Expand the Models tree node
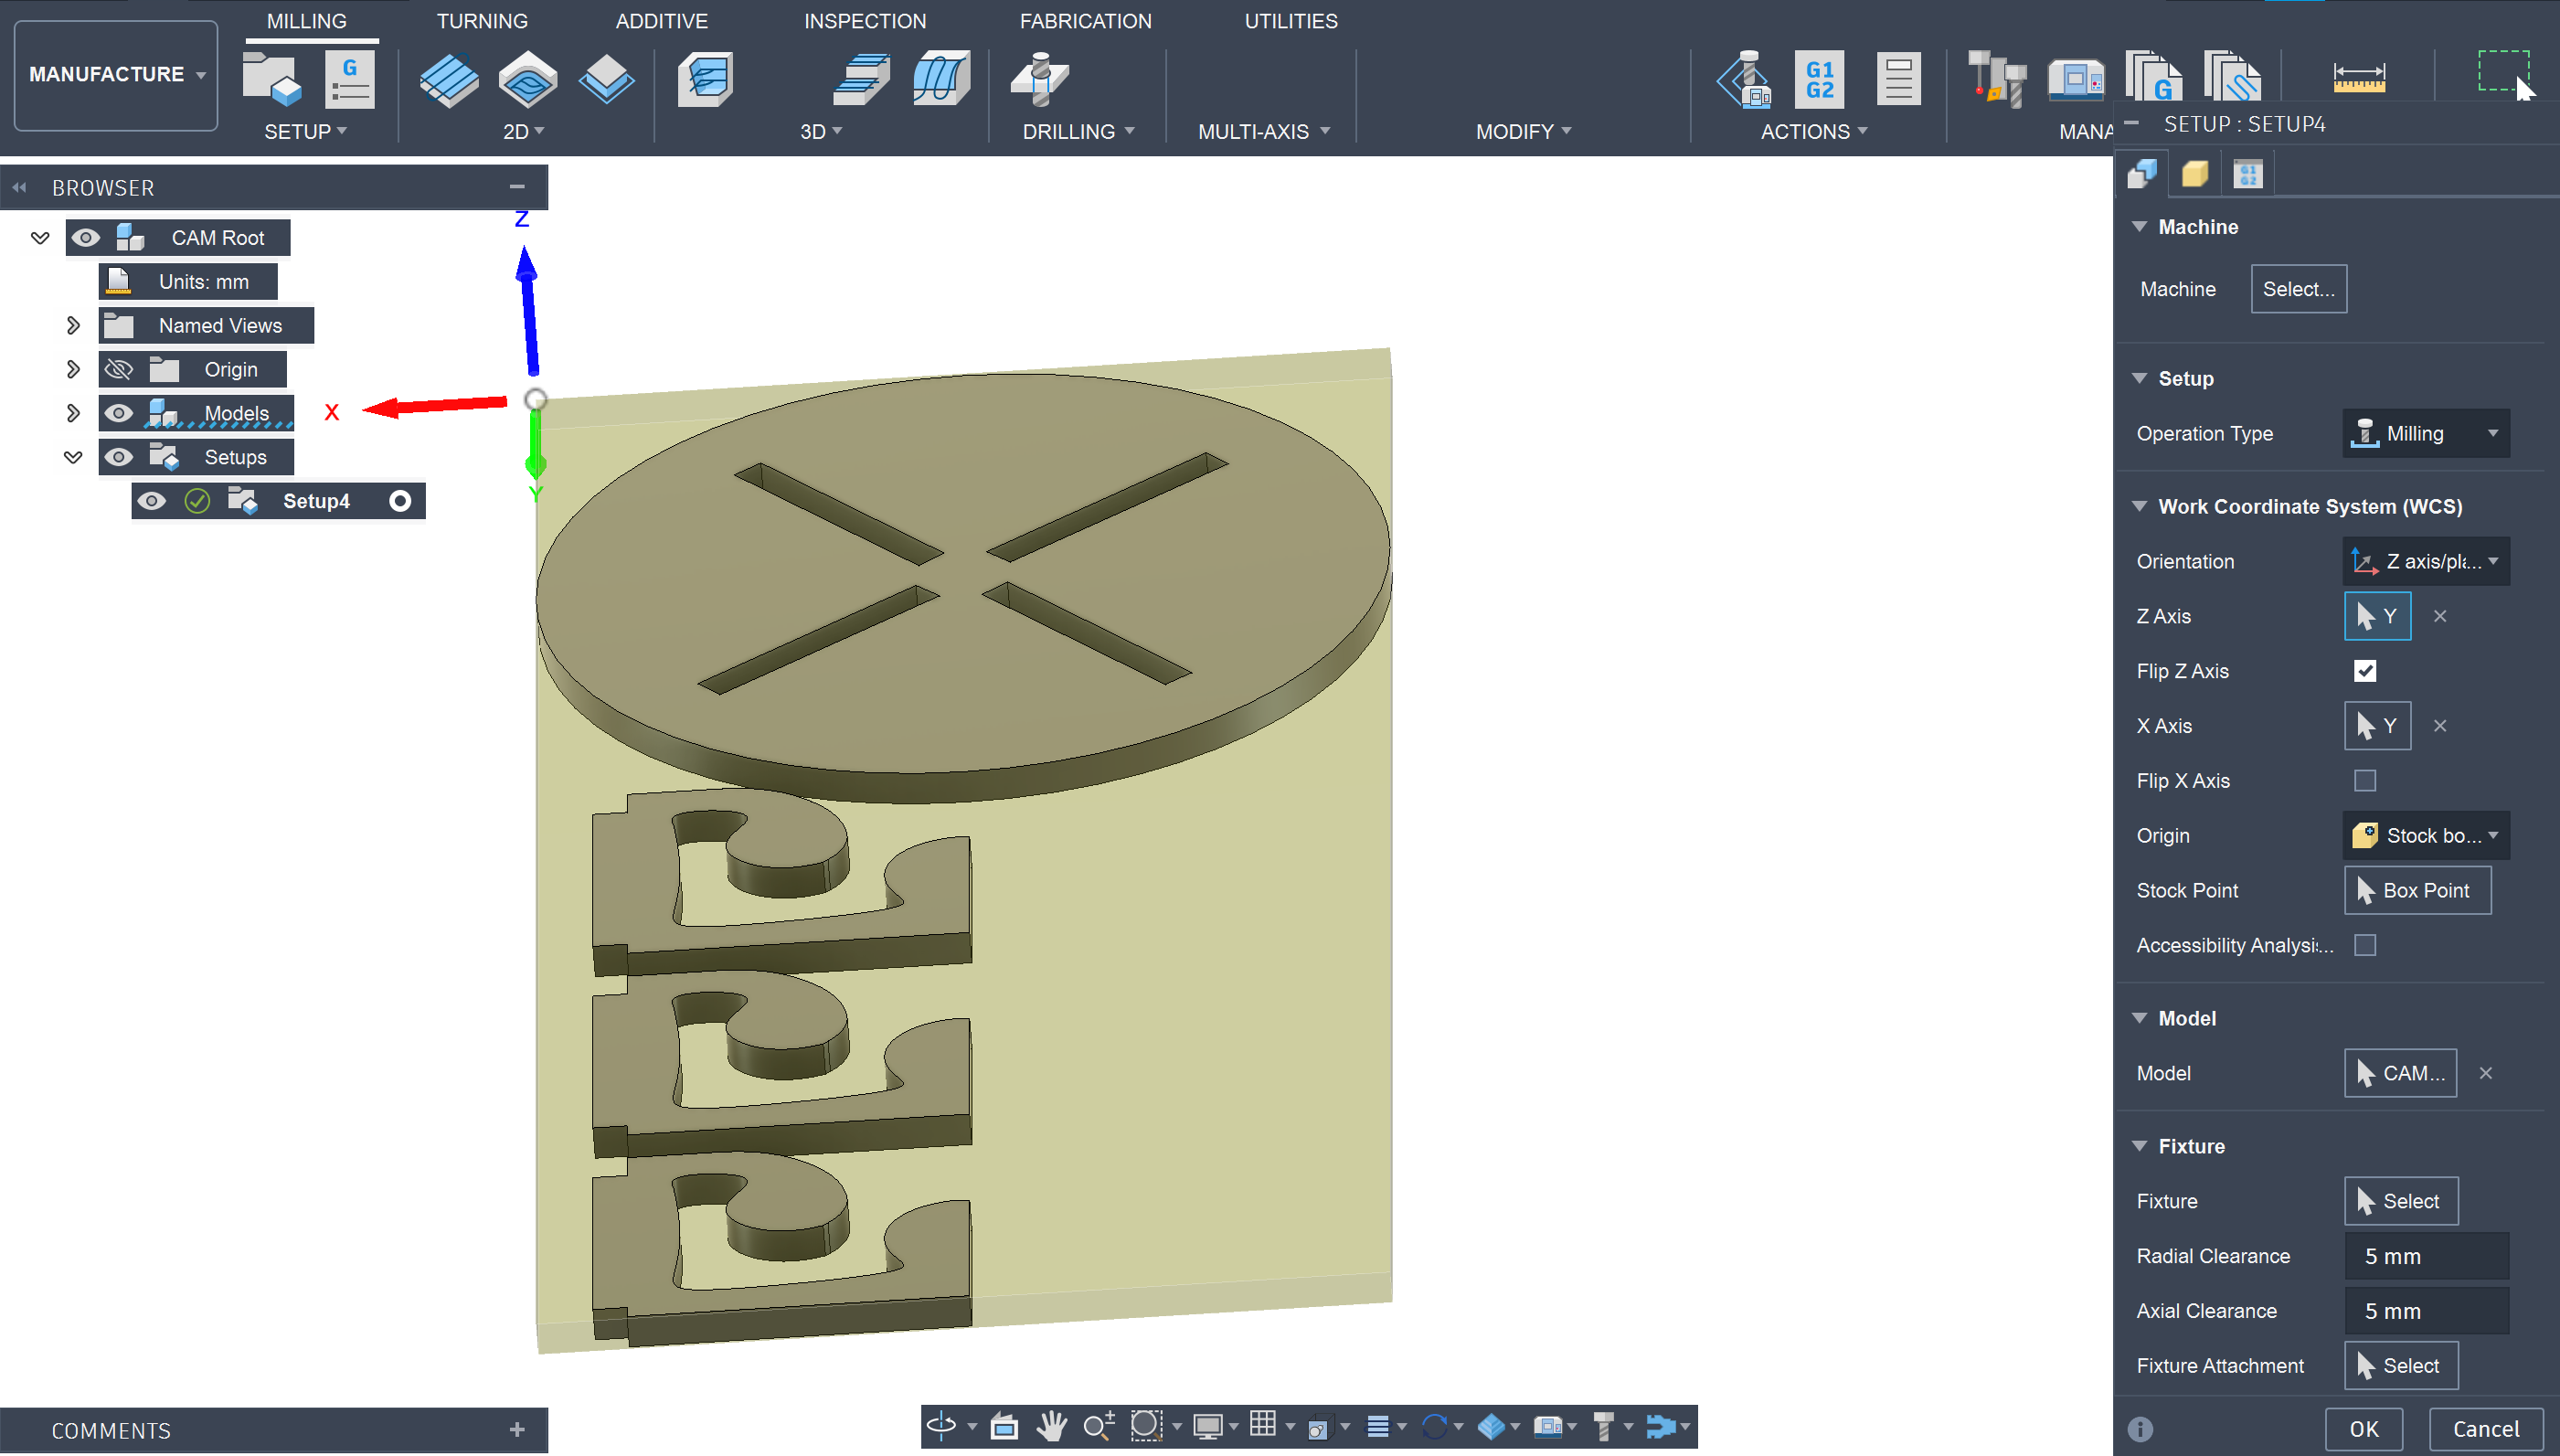 (73, 413)
